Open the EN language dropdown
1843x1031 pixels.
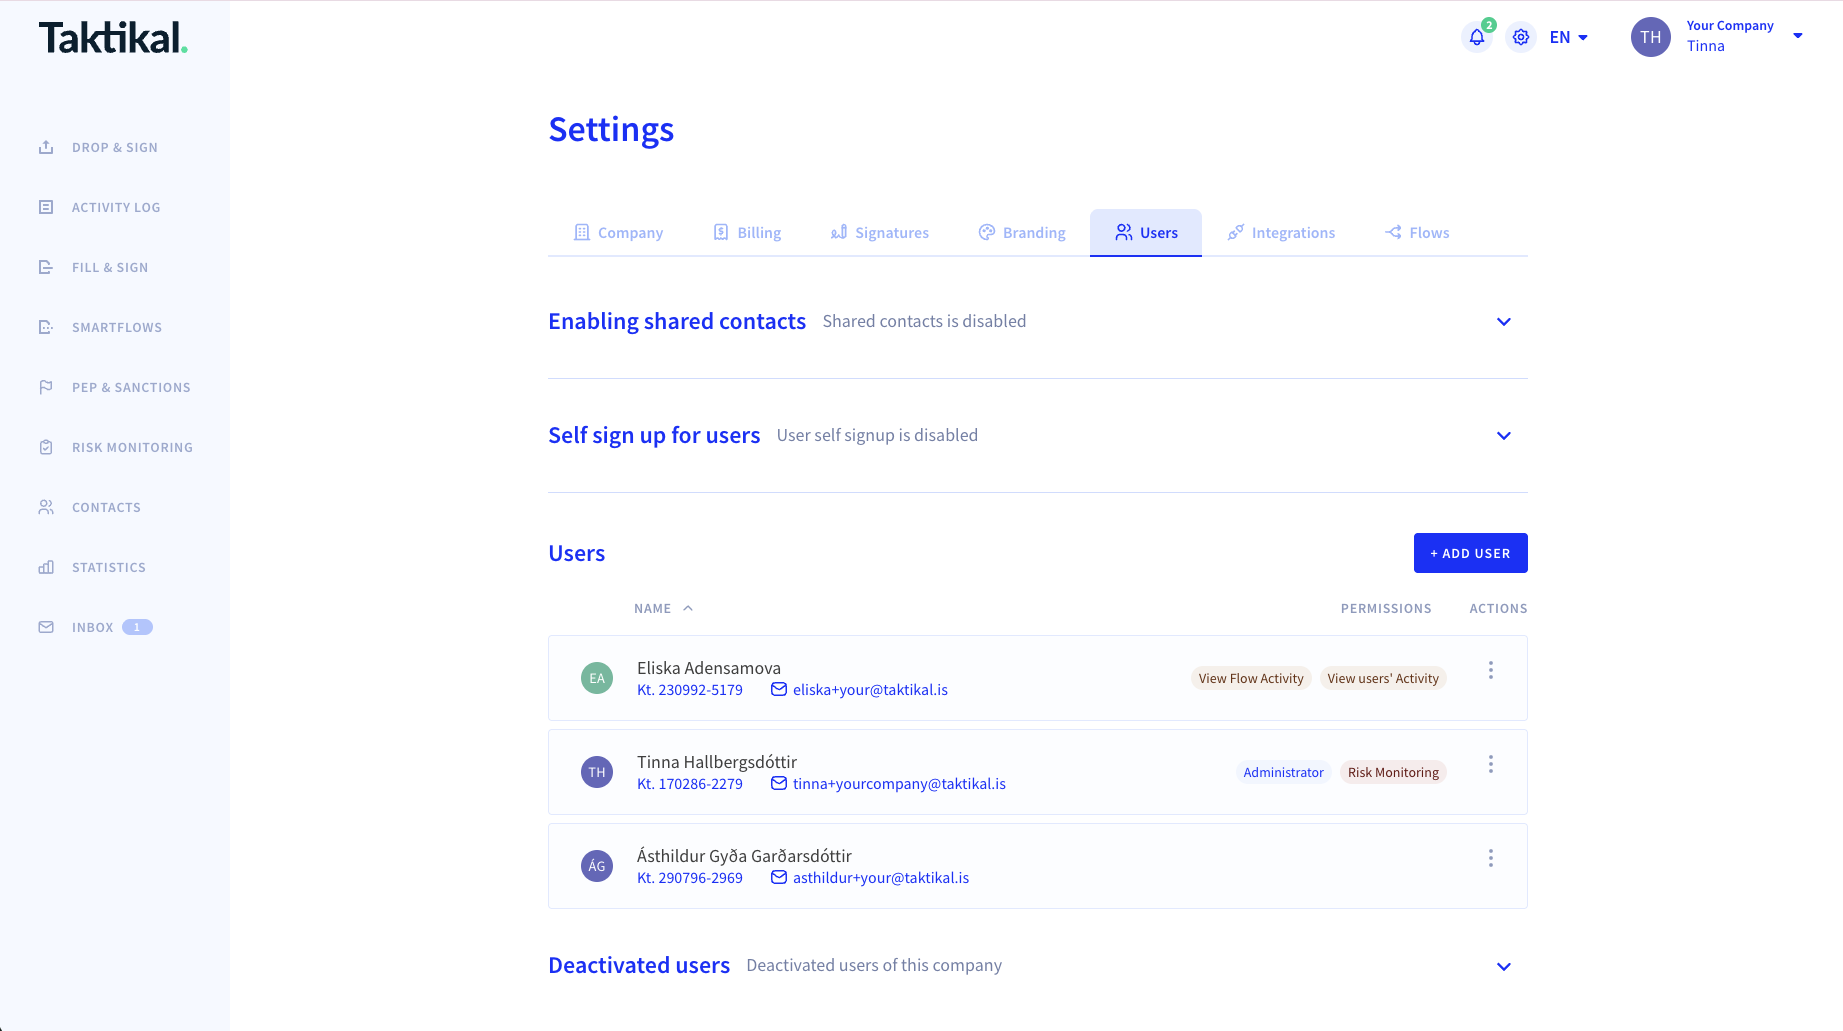(x=1569, y=37)
